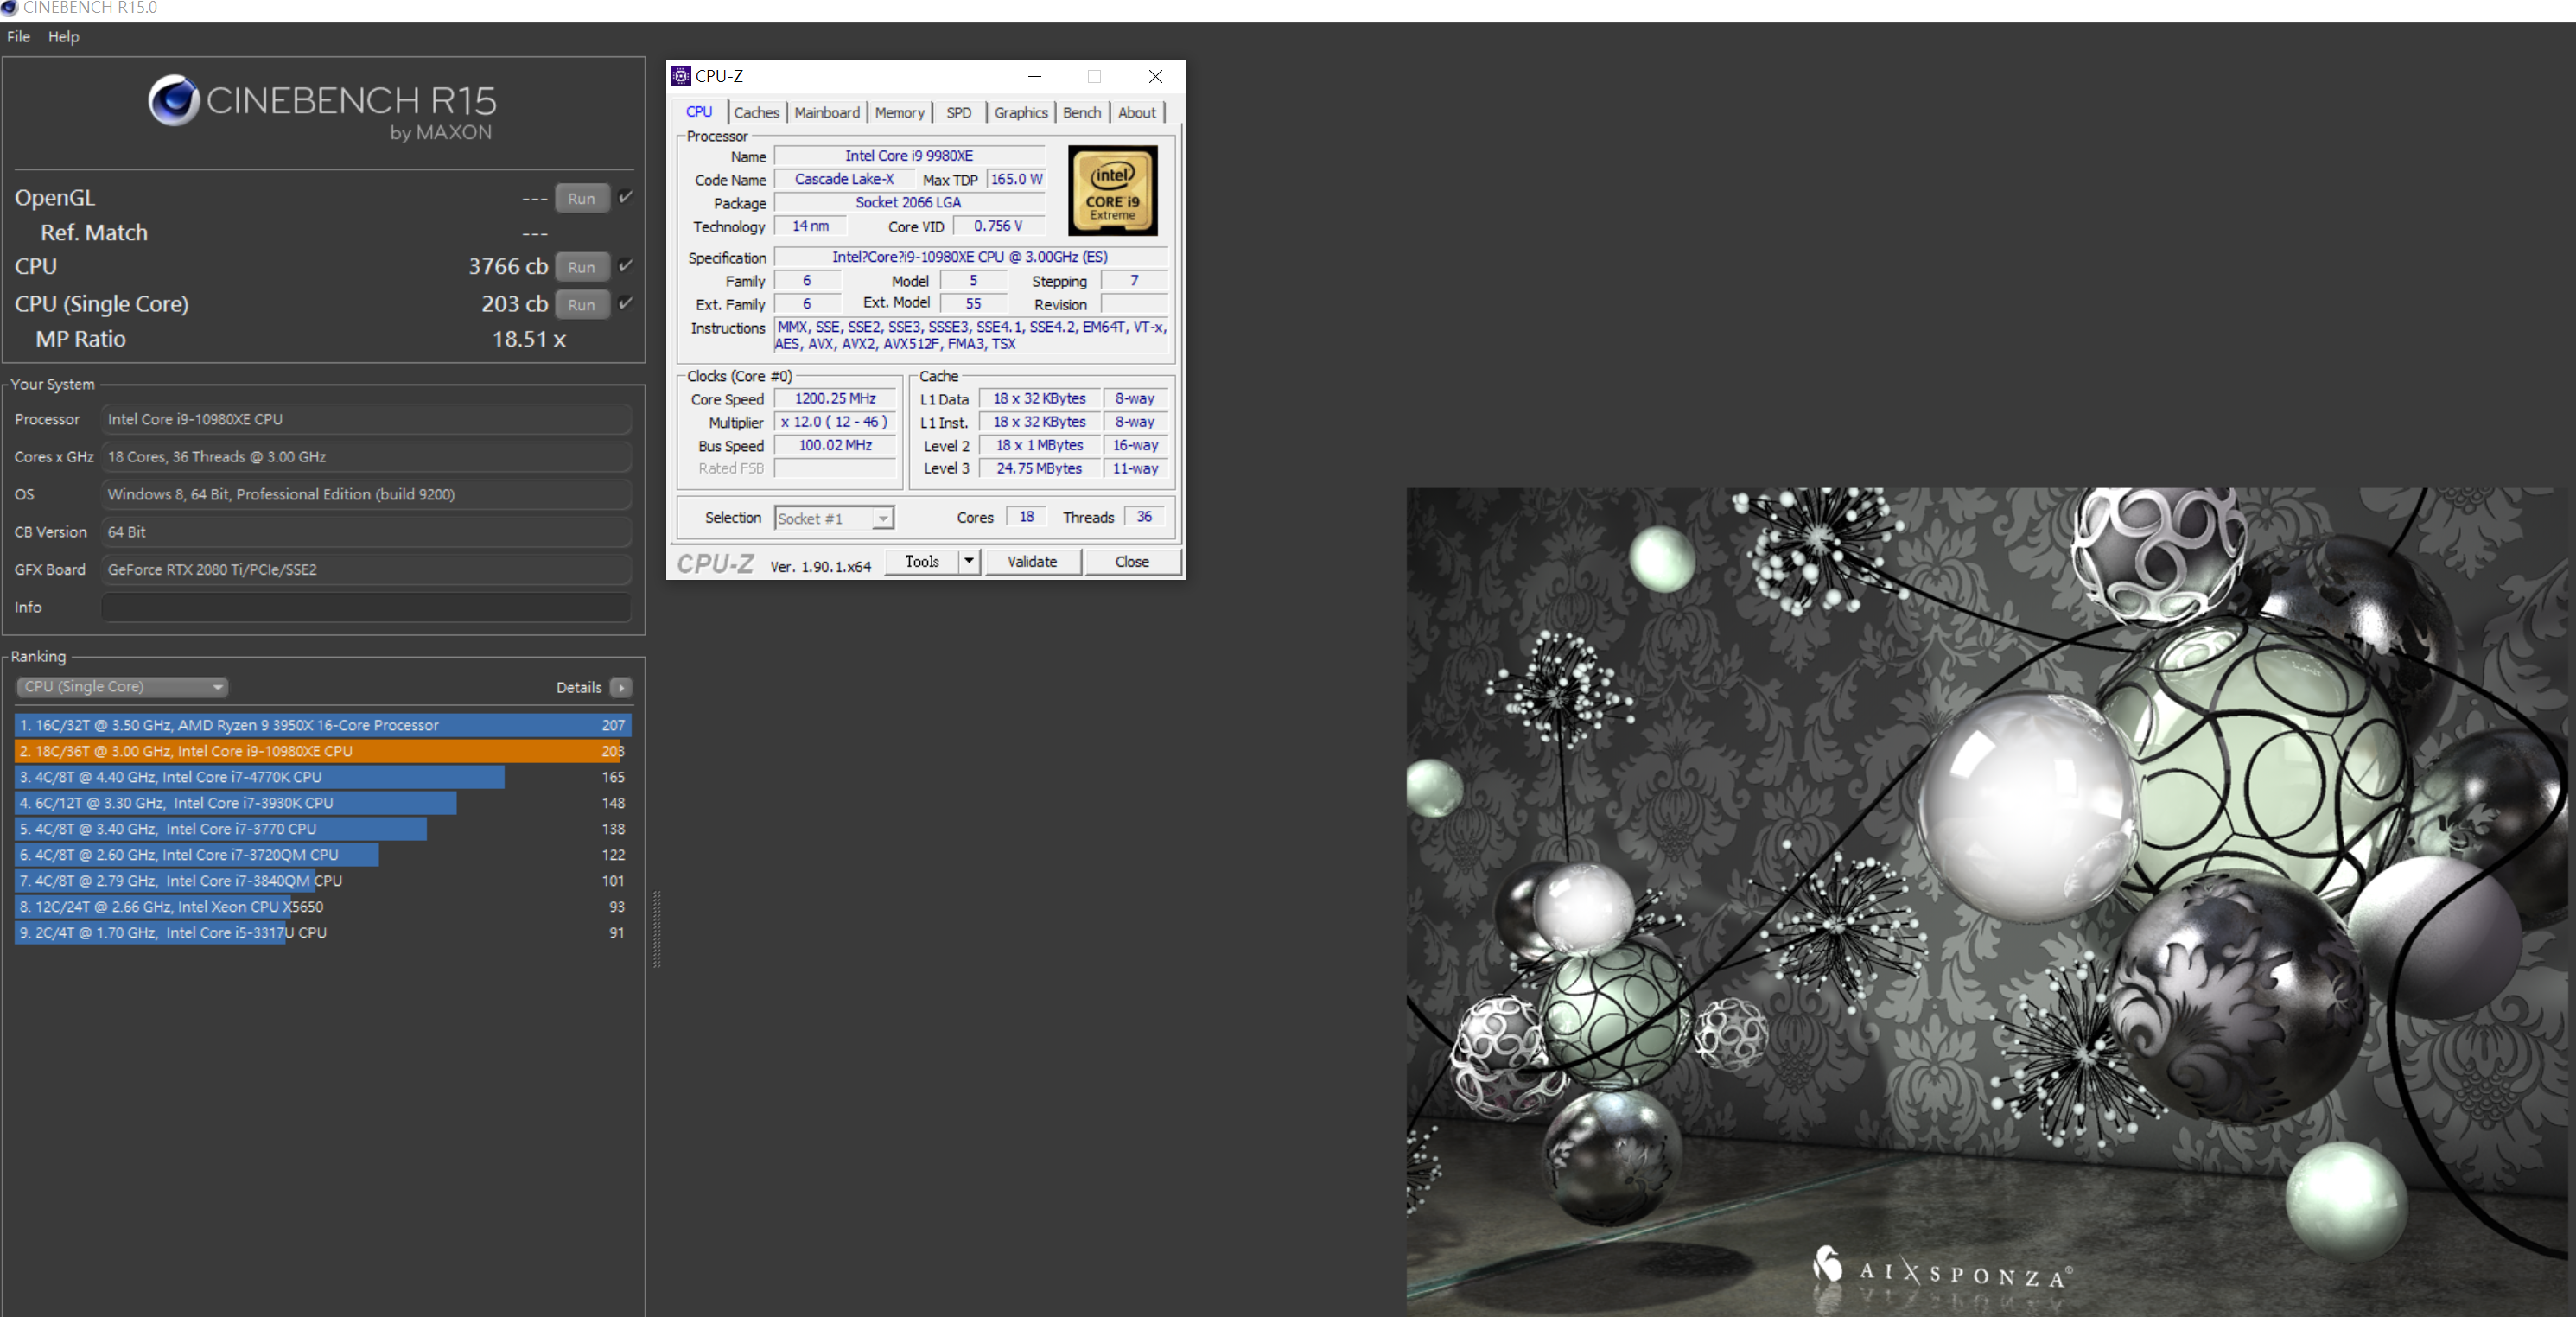
Task: Select ranking row Intel Core i7-3840QM
Action: click(322, 881)
